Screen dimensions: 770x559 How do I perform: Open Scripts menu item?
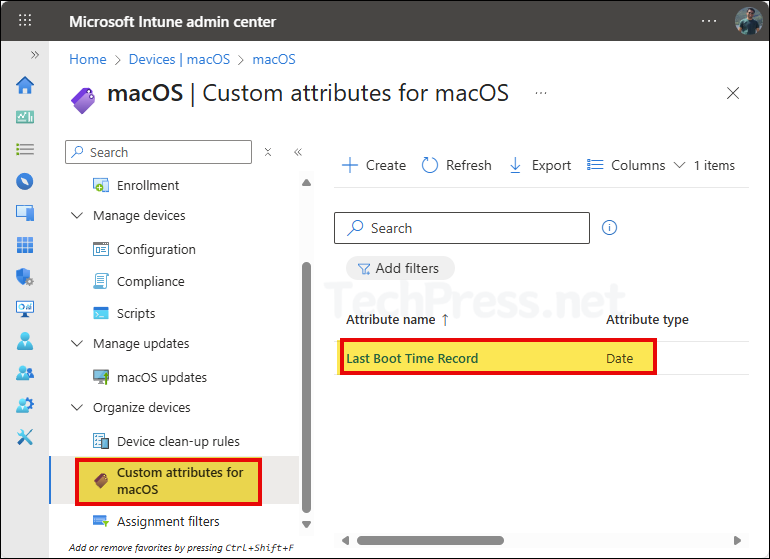[x=136, y=313]
